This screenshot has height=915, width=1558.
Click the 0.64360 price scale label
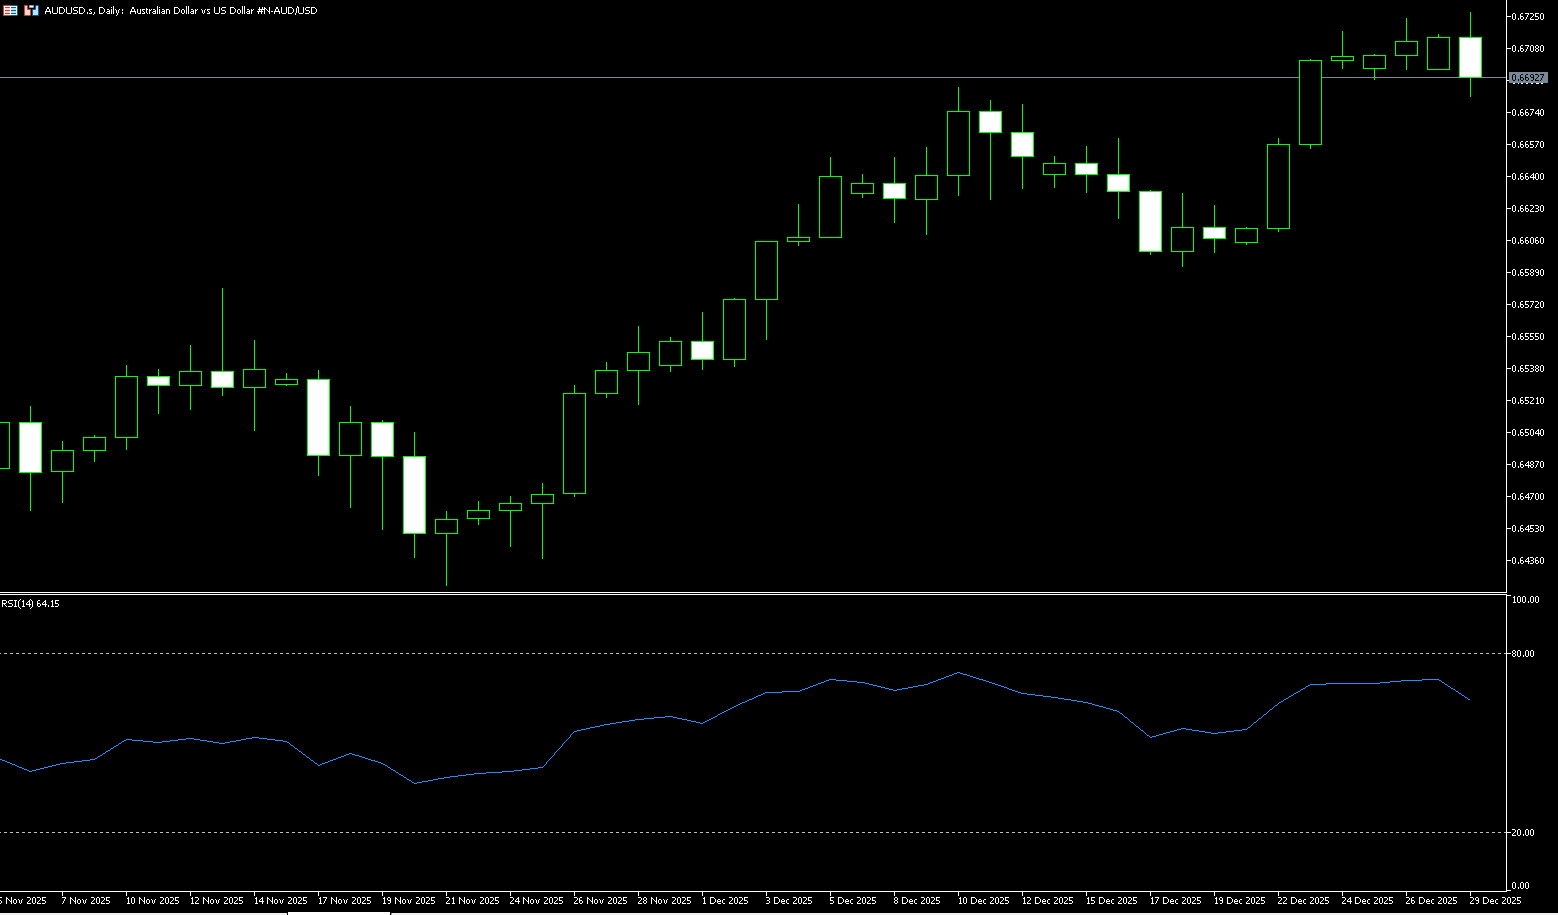[x=1529, y=560]
